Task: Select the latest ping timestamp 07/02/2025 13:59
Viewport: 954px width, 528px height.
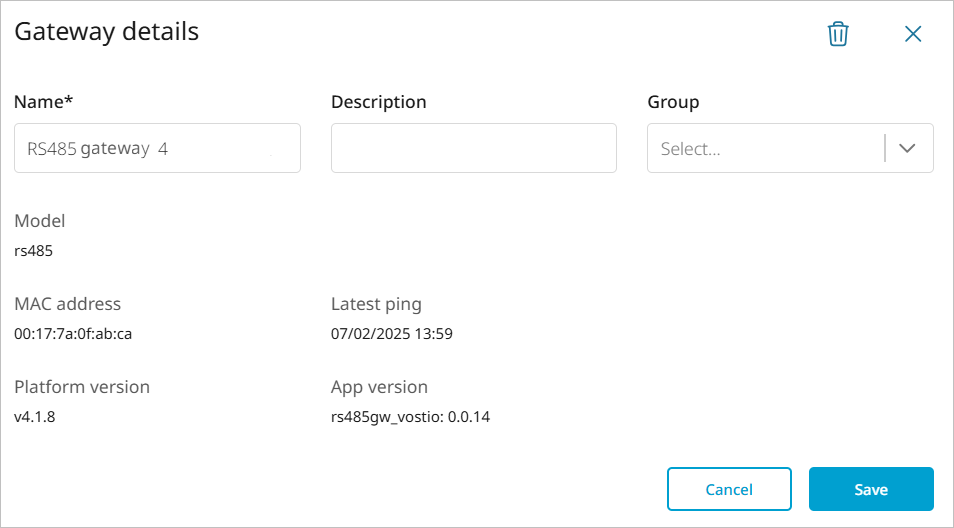Action: [x=391, y=334]
